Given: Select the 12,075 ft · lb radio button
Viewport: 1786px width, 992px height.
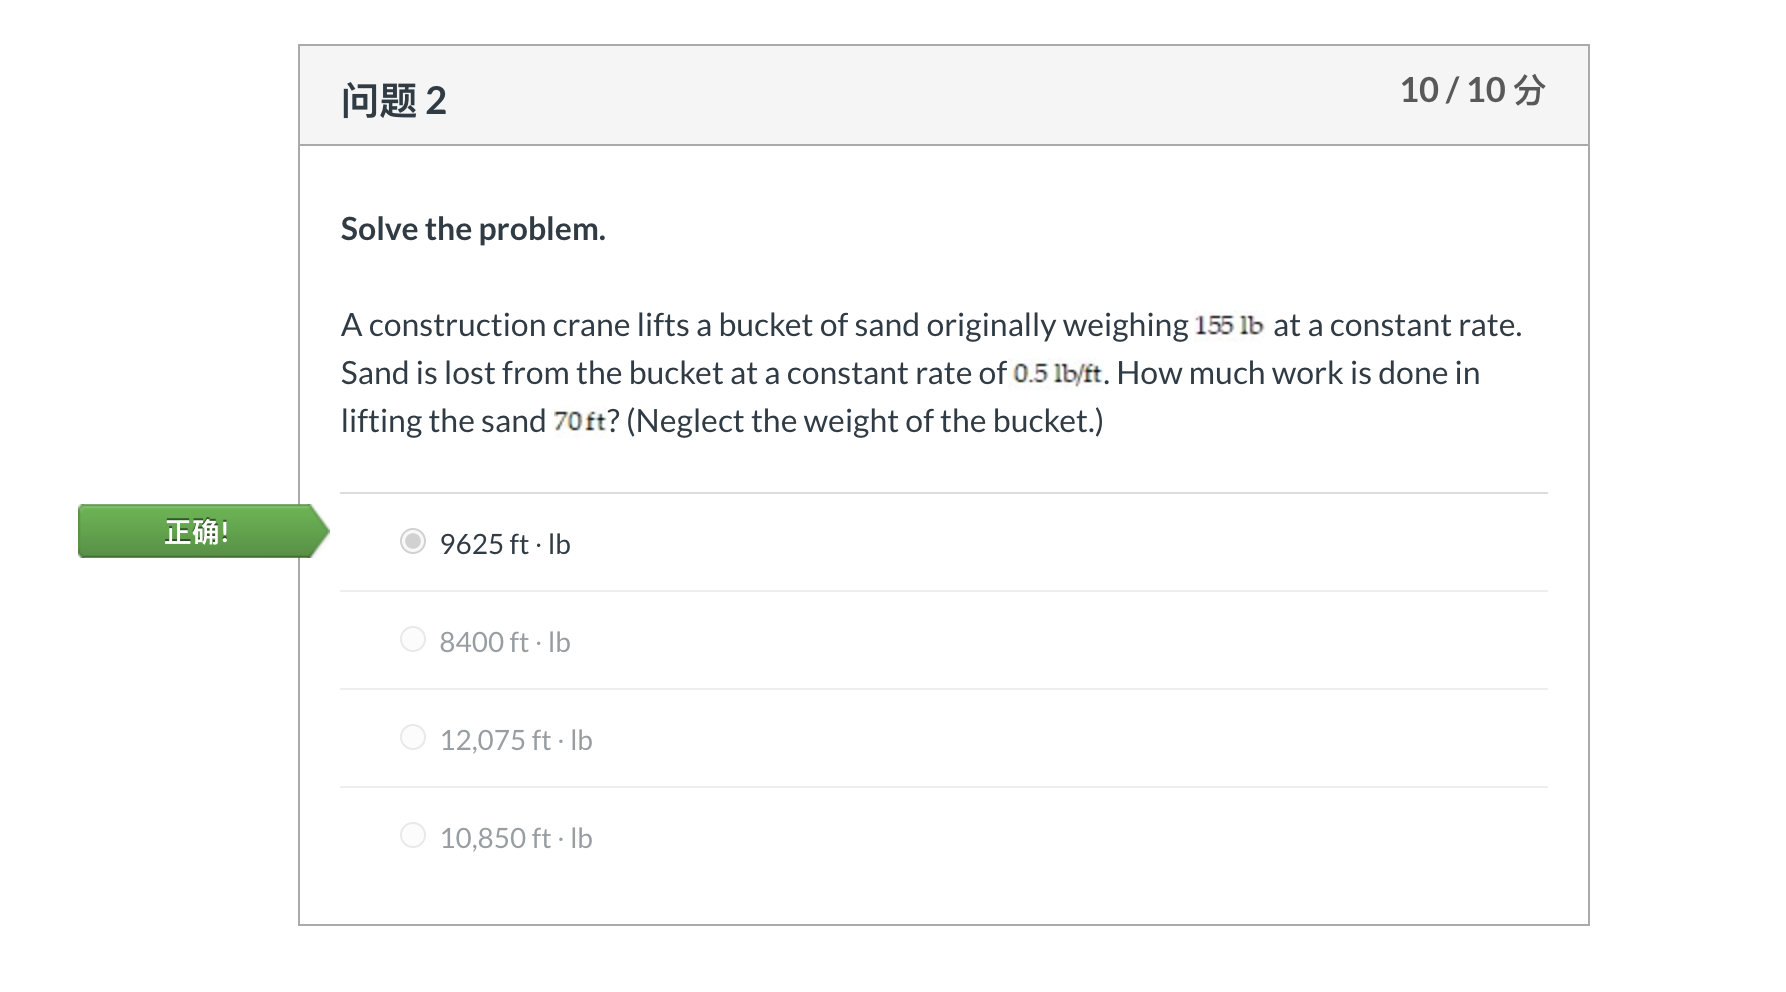Looking at the screenshot, I should coord(413,737).
